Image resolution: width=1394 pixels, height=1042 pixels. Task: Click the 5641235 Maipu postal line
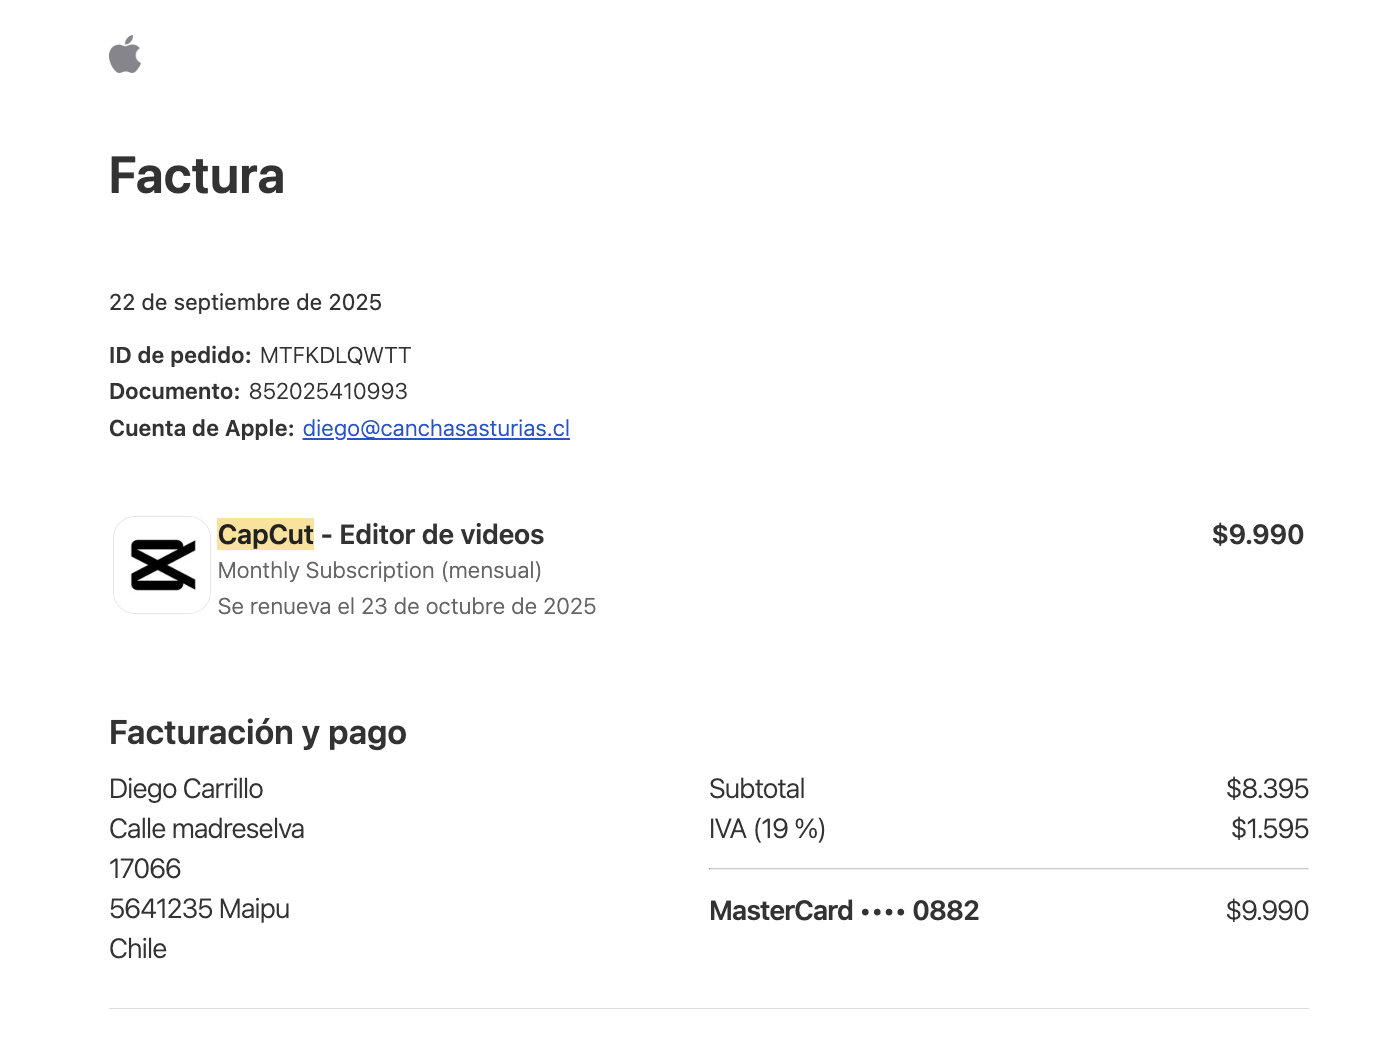tap(199, 909)
